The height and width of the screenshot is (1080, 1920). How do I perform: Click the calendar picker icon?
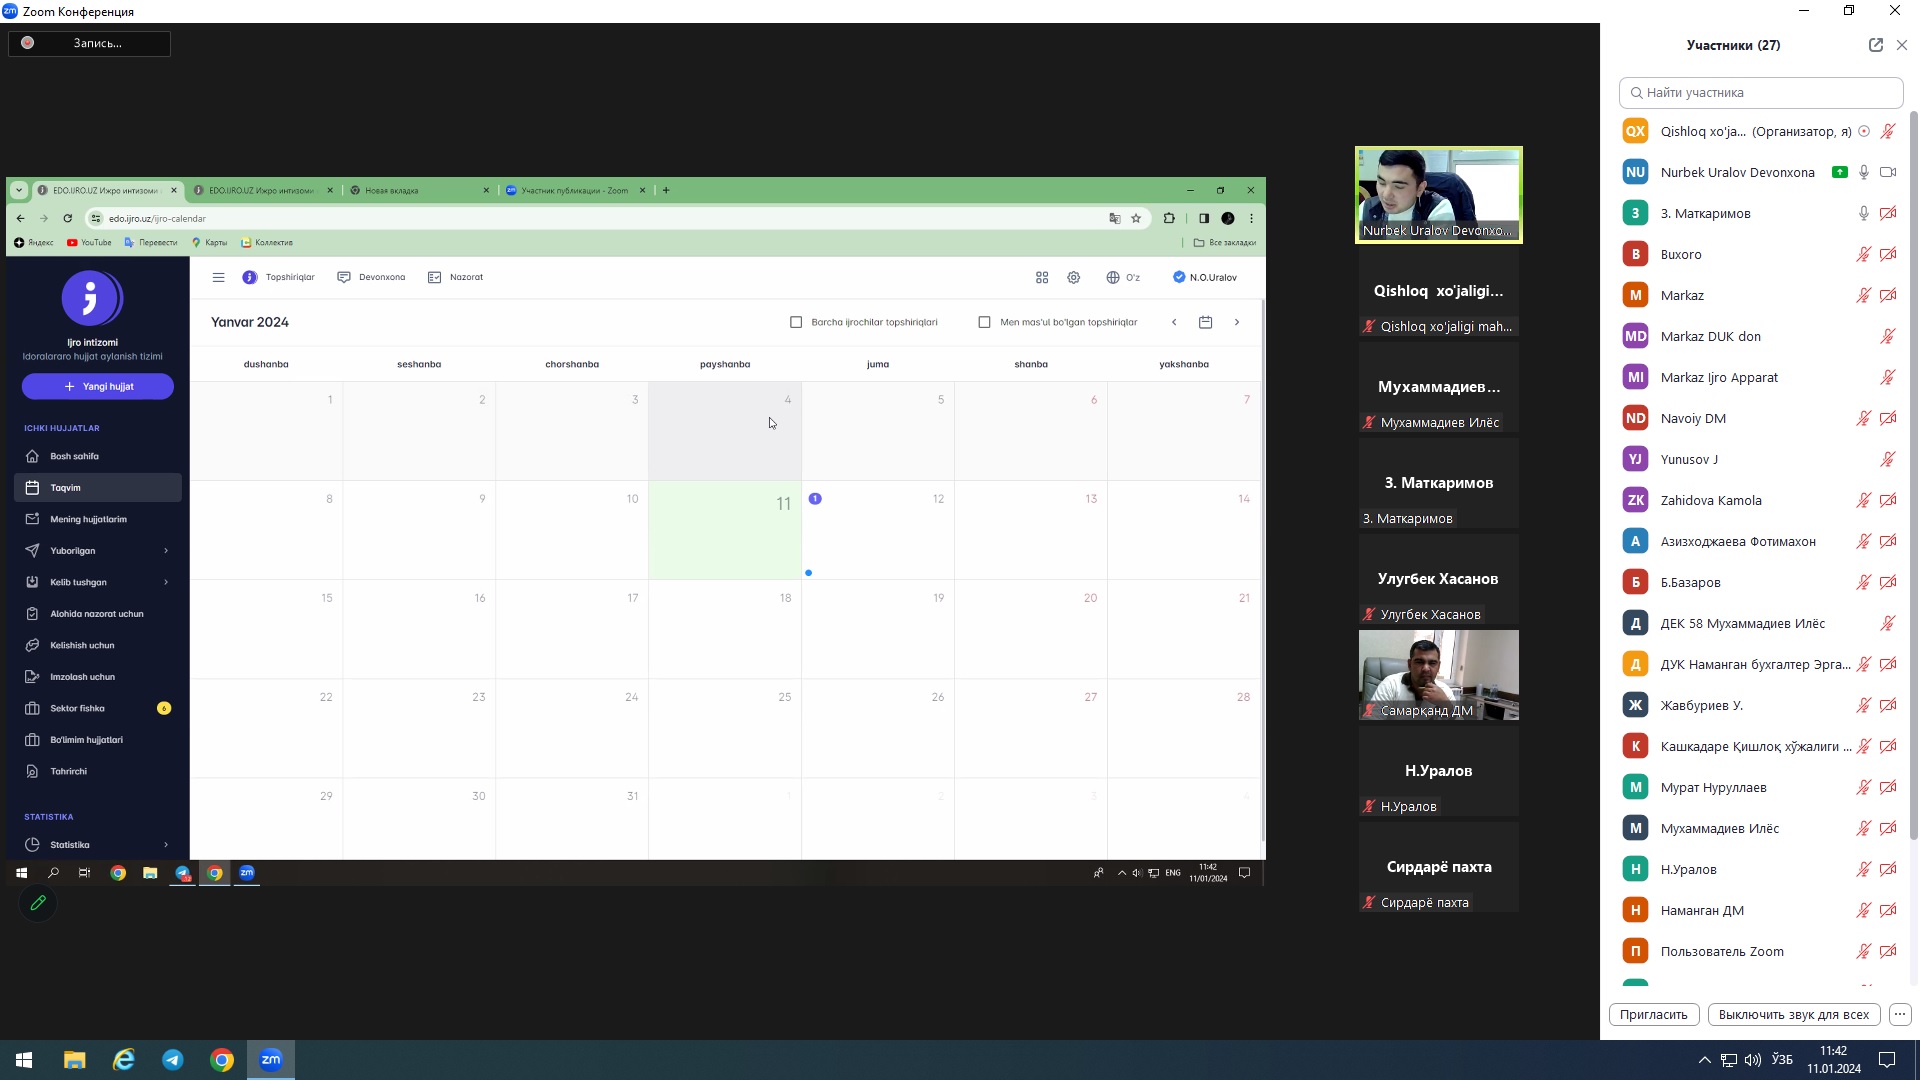pos(1205,322)
